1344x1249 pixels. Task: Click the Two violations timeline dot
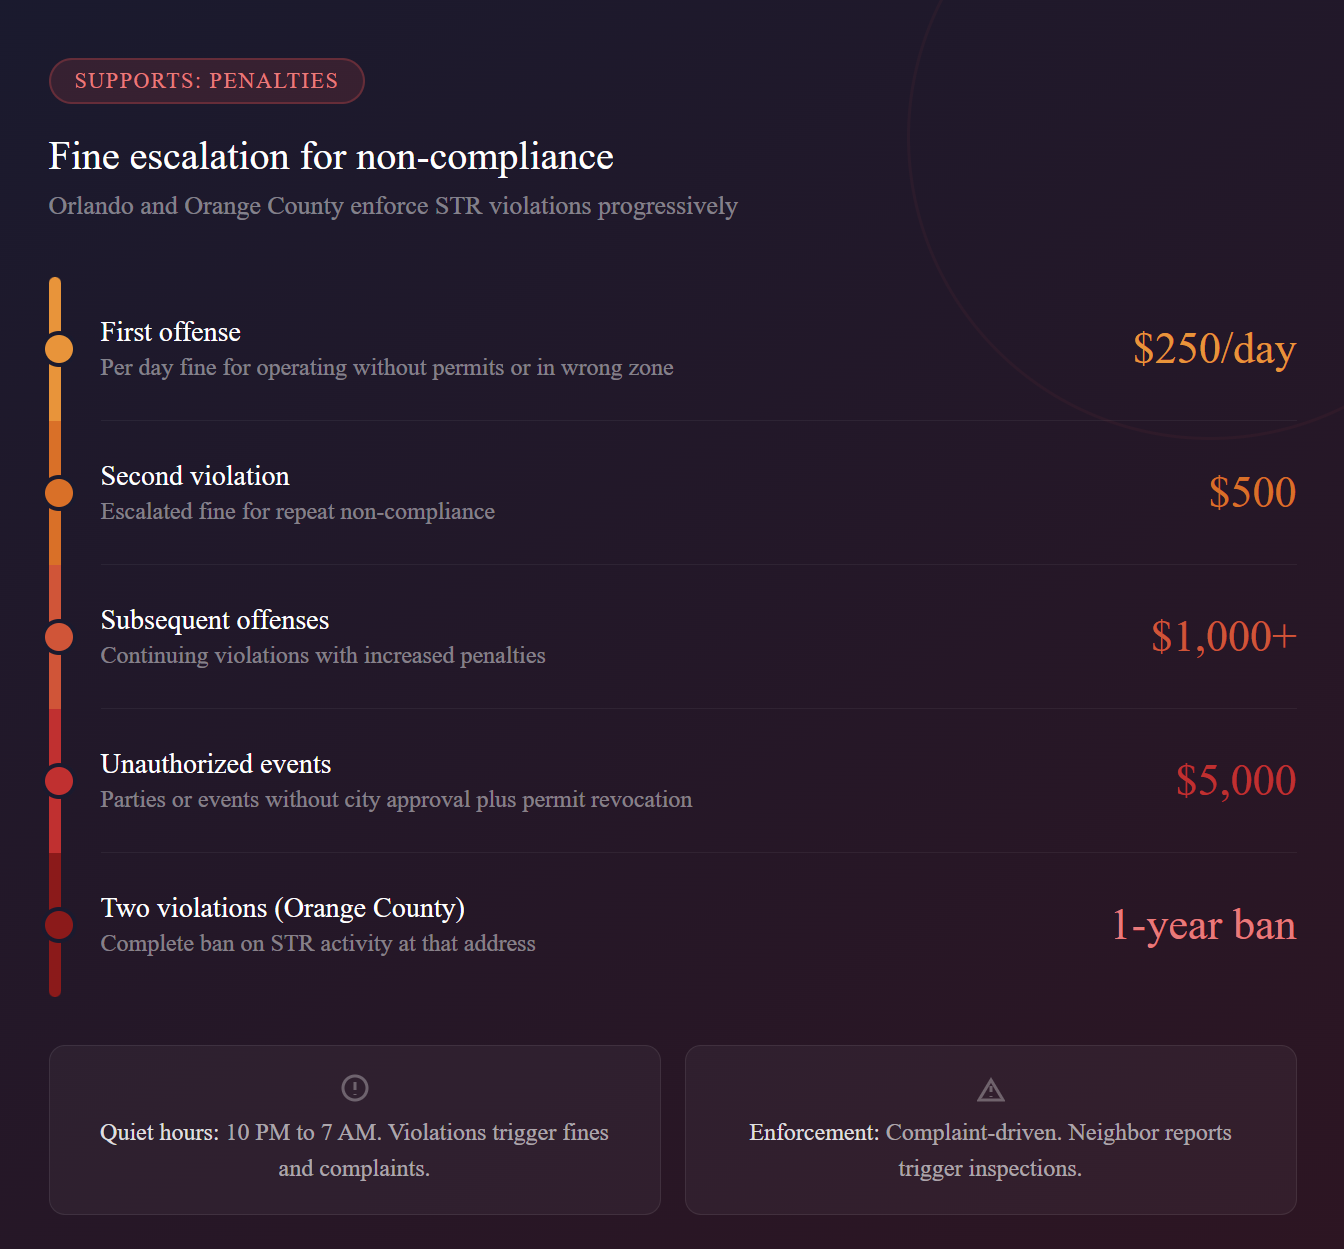(x=59, y=925)
